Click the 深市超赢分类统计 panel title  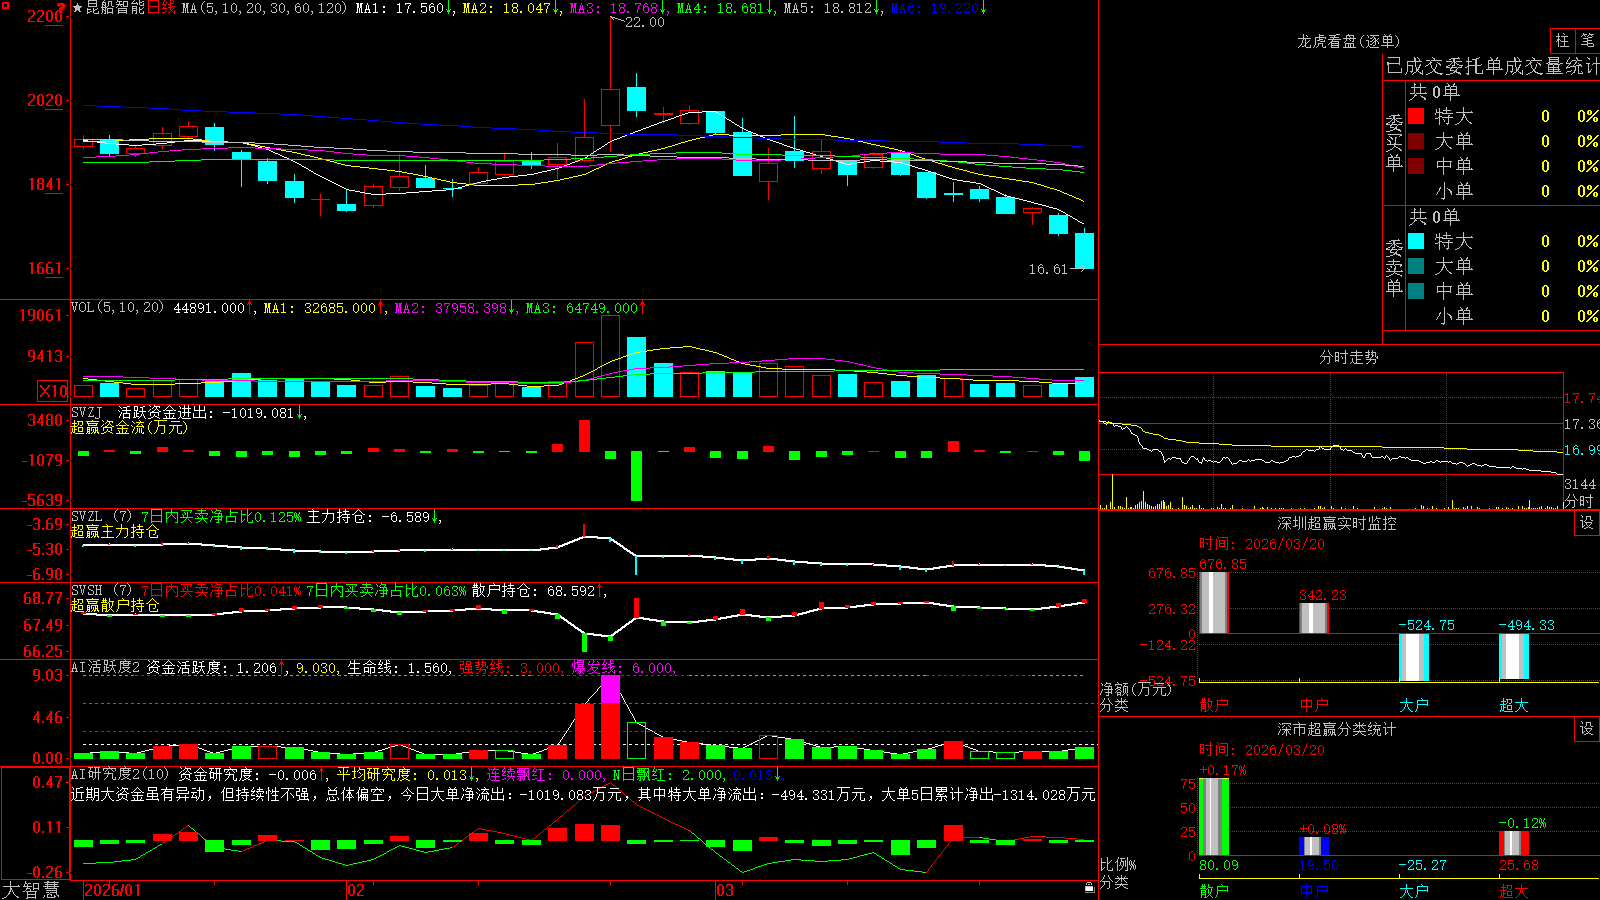pos(1336,729)
